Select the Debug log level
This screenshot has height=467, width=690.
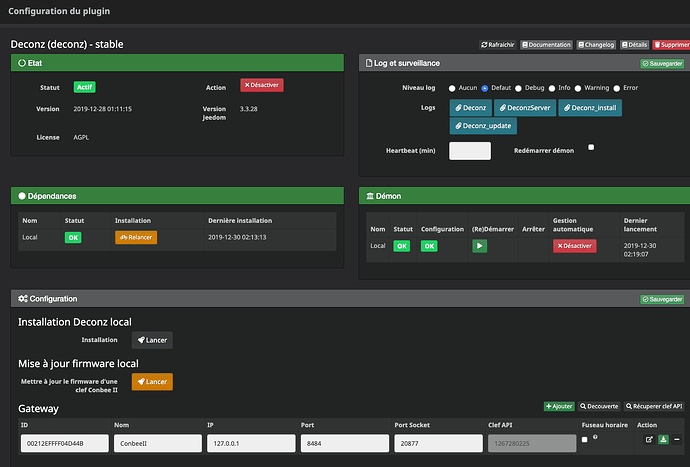pyautogui.click(x=519, y=88)
